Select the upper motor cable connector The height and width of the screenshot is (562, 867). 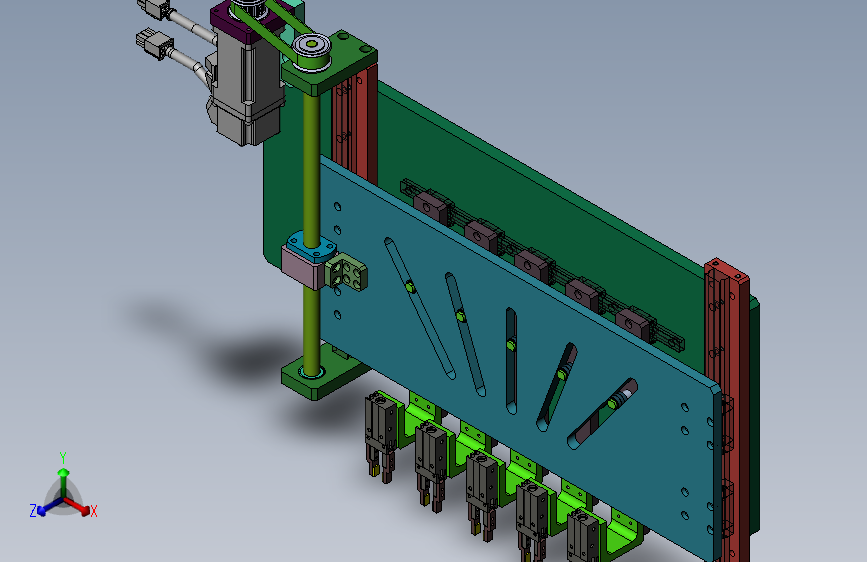coord(155,9)
